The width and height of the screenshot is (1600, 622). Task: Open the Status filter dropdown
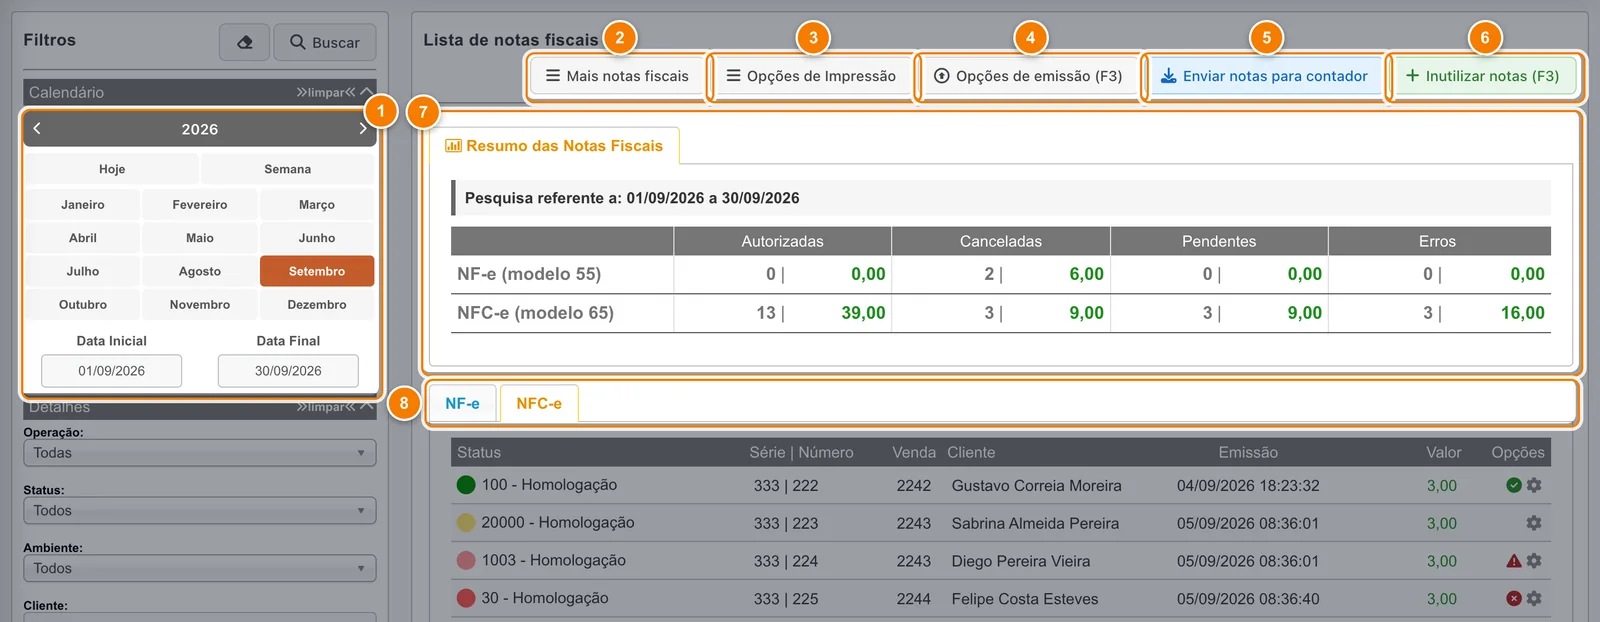[200, 511]
